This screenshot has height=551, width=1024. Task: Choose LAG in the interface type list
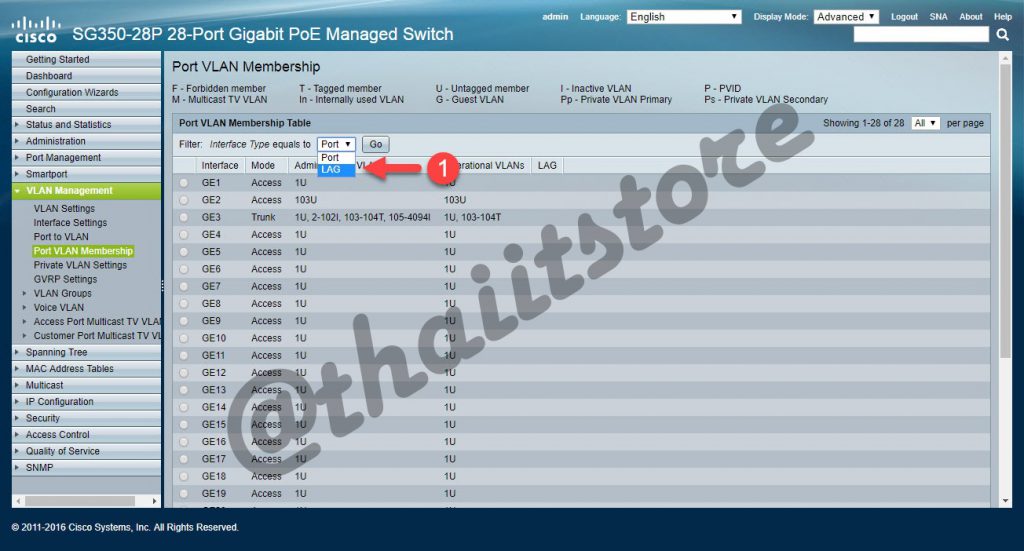[336, 170]
